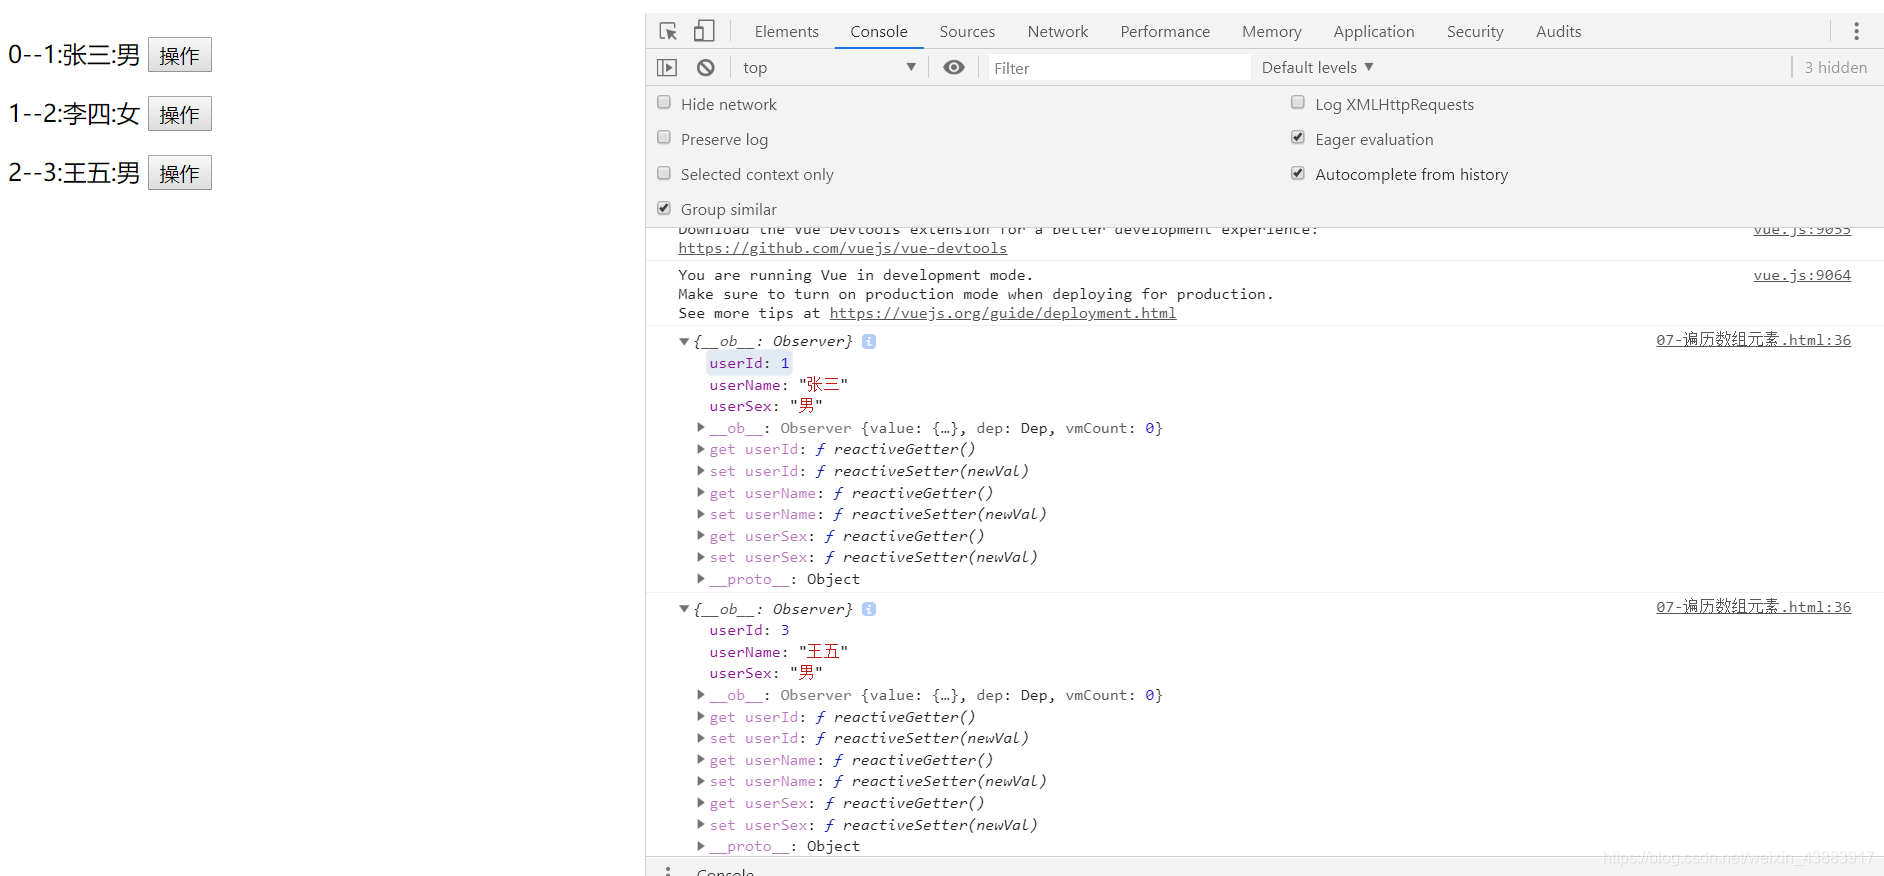Switch to the Audits tab
Screen dimensions: 1884x876
click(x=1558, y=31)
